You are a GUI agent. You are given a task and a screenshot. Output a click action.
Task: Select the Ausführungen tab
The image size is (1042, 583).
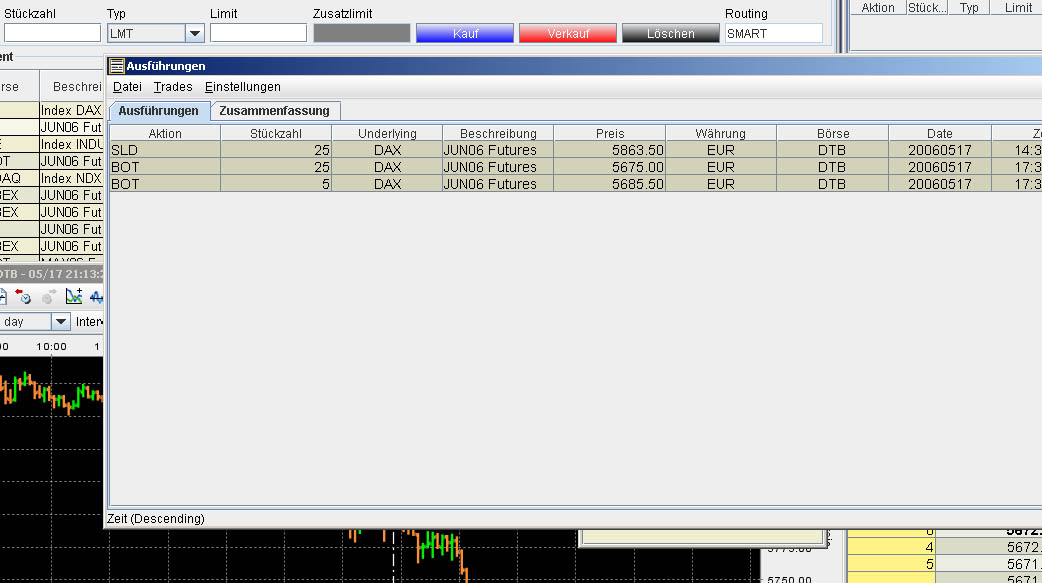[159, 111]
